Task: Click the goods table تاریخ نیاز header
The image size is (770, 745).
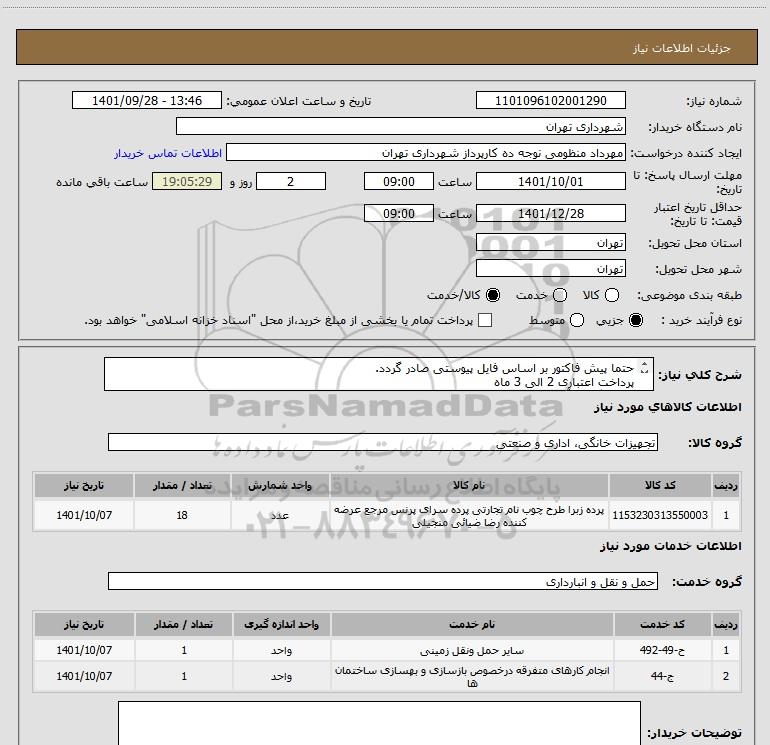Action: click(x=84, y=485)
